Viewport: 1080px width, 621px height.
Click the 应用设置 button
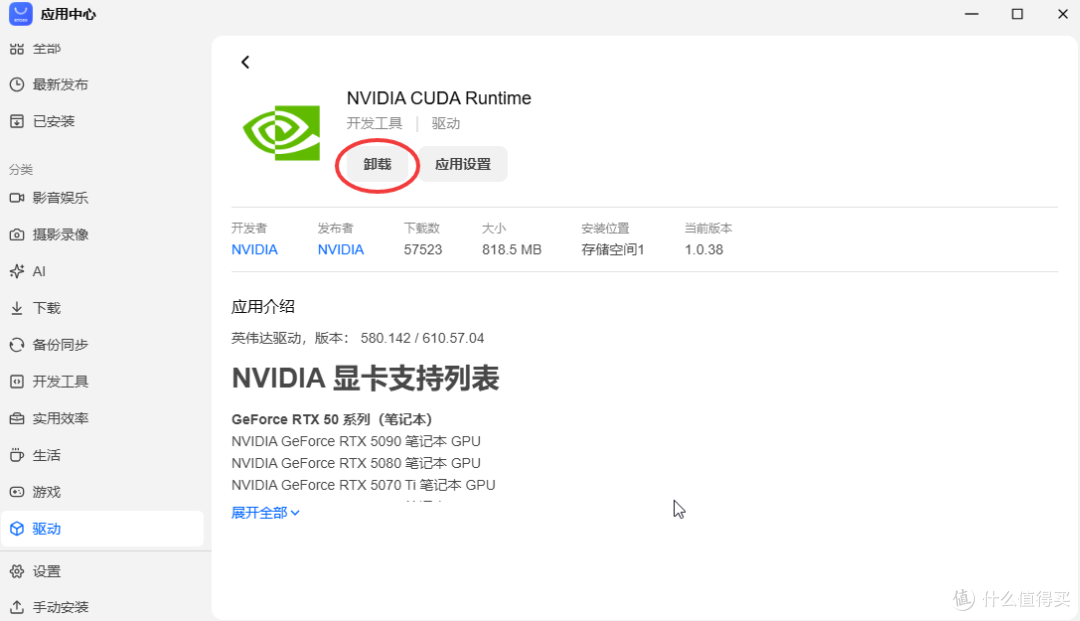pyautogui.click(x=463, y=165)
